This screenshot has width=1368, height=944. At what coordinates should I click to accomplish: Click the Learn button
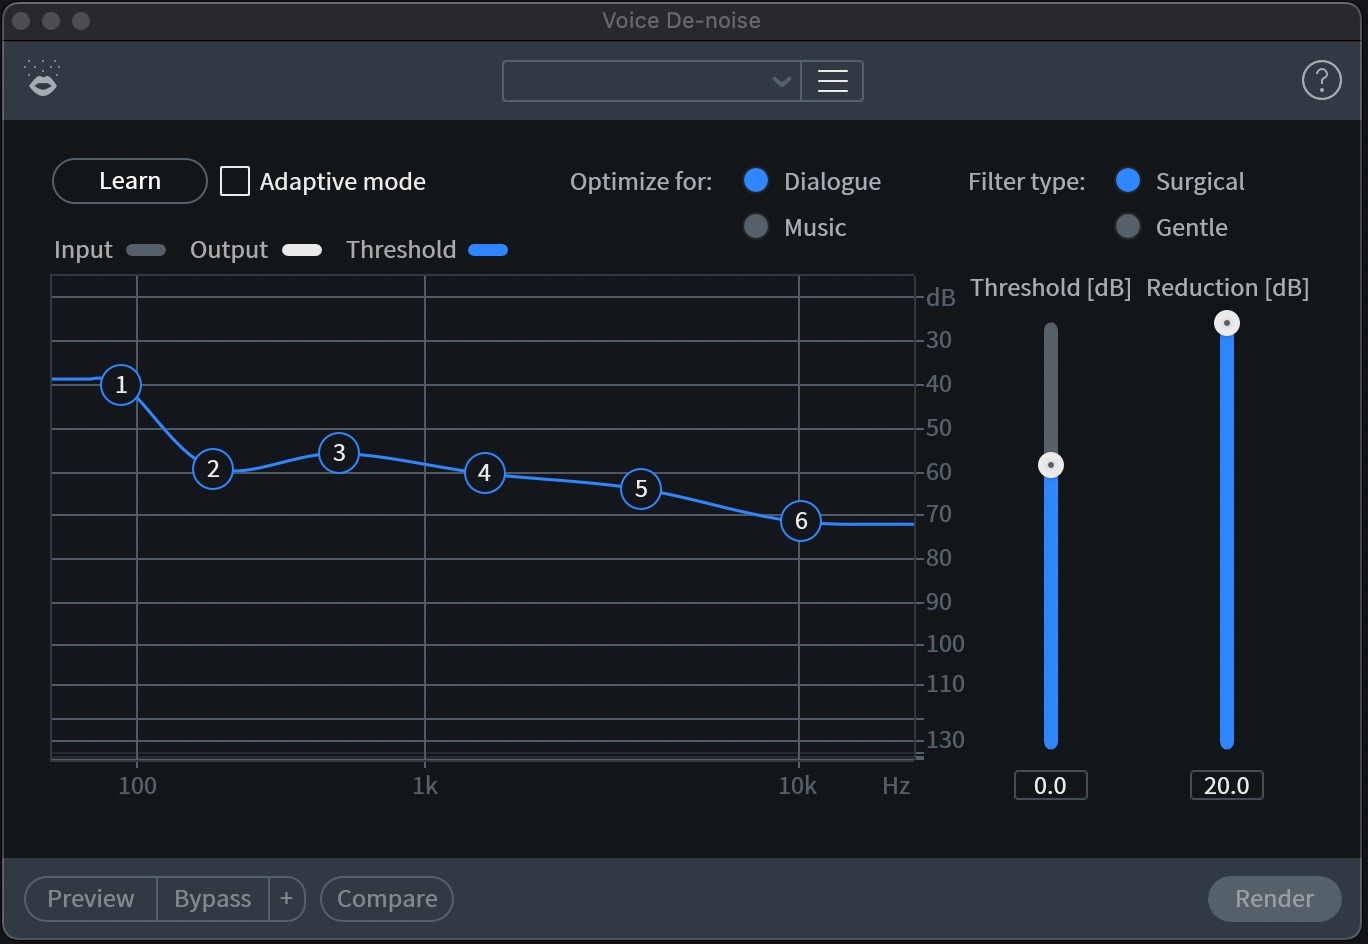[130, 181]
